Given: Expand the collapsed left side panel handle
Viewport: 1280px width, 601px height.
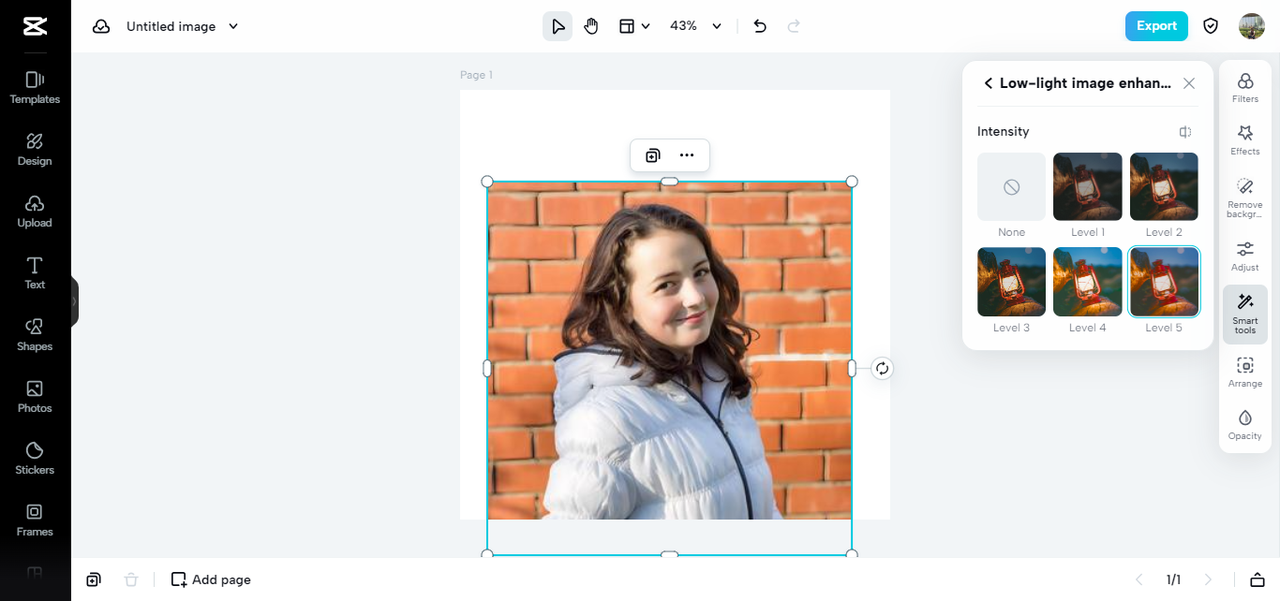Looking at the screenshot, I should (x=74, y=301).
